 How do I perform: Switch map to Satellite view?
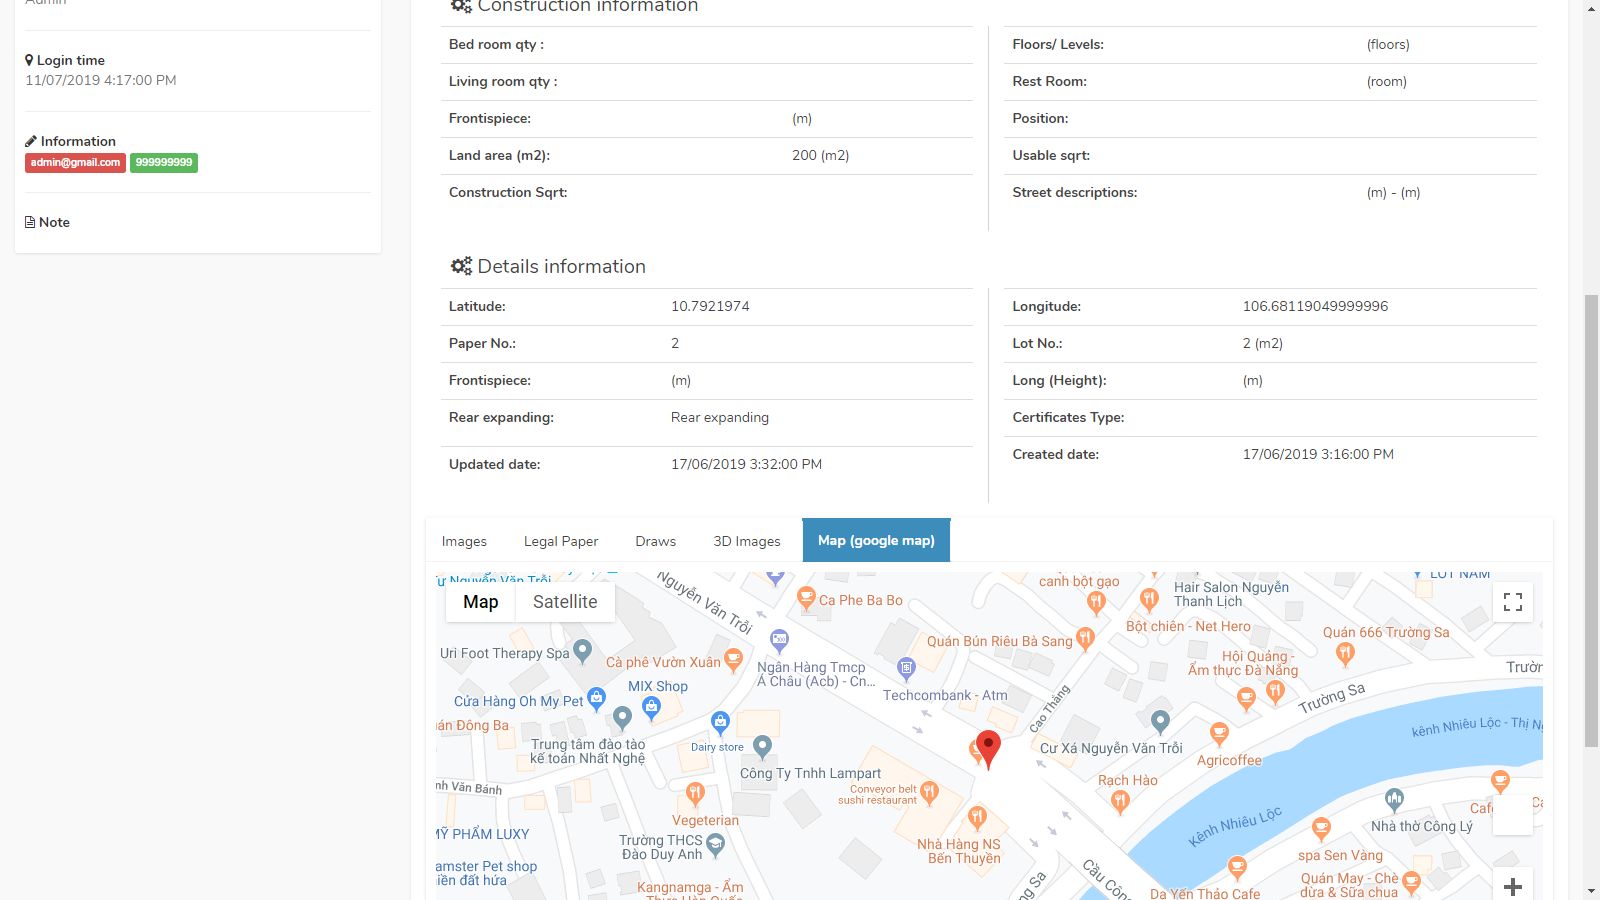[x=565, y=602]
